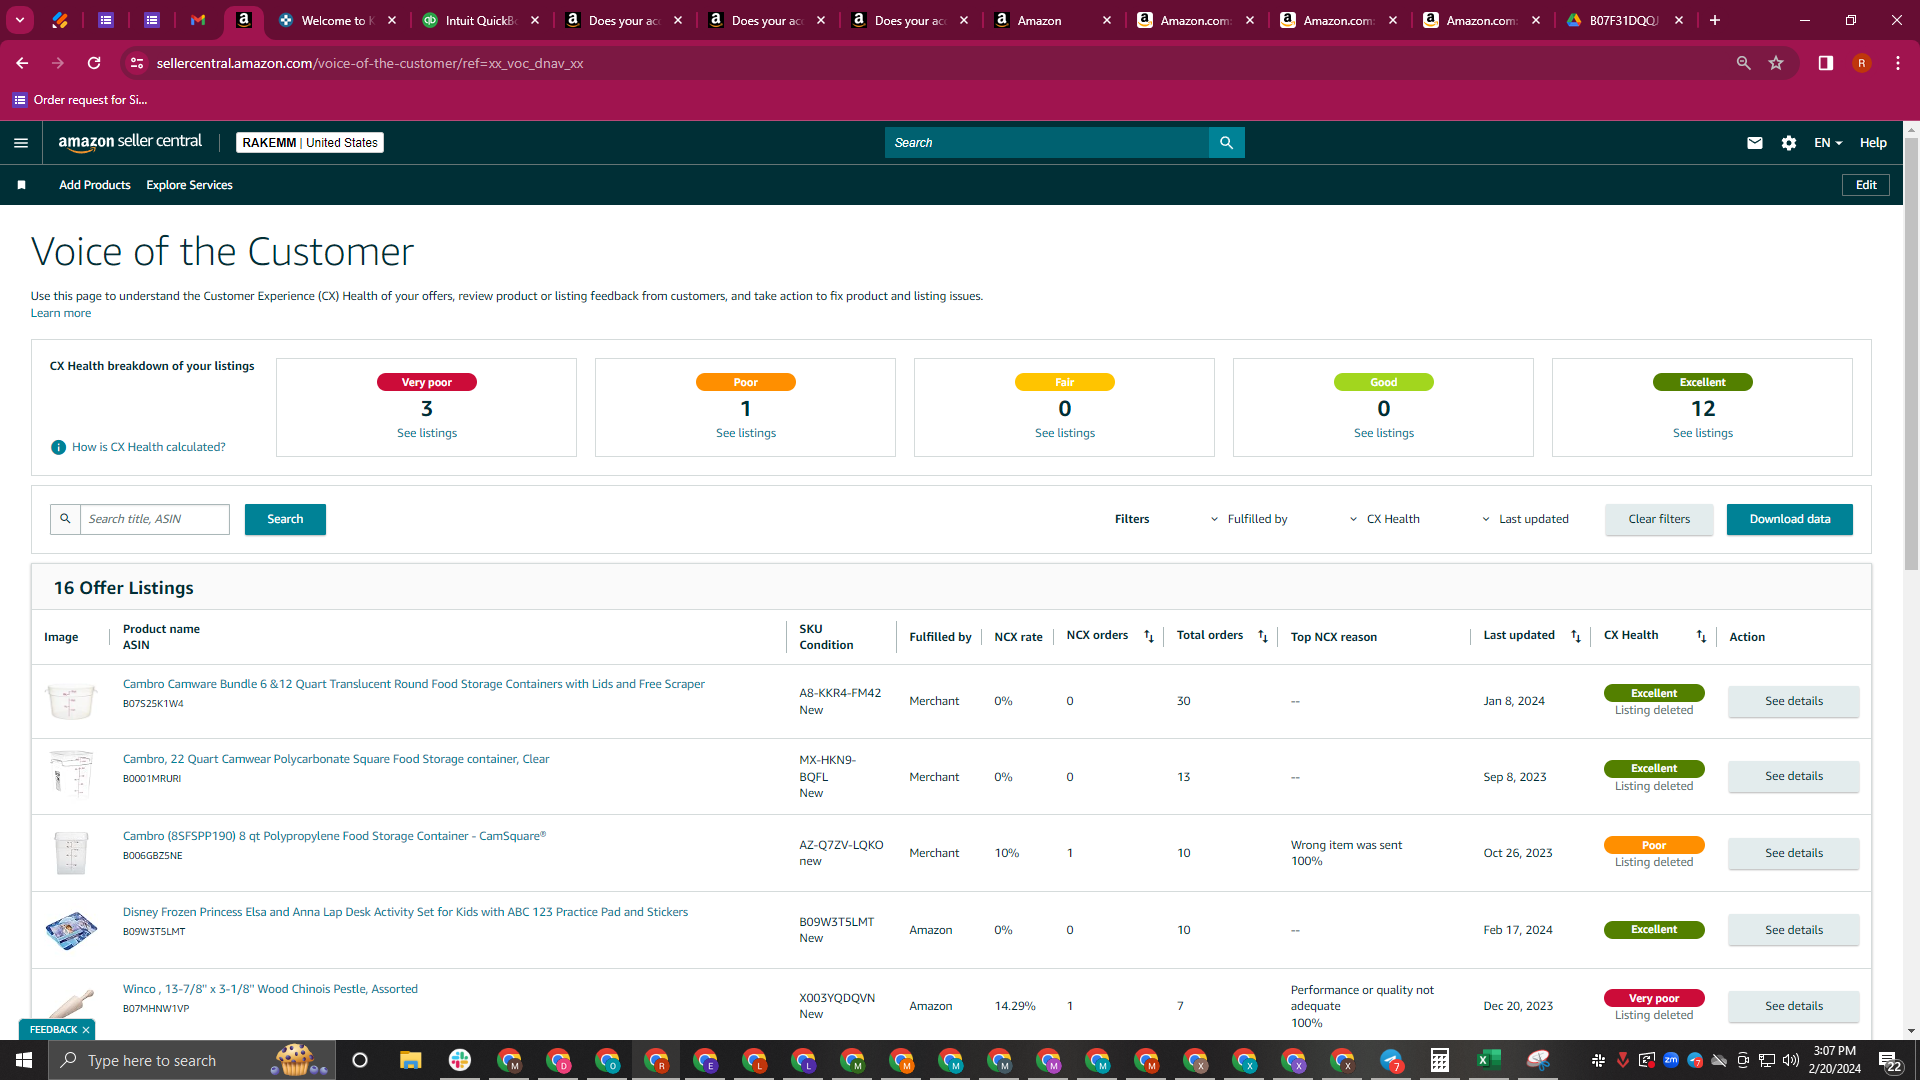
Task: Open the Learn more link
Action: 61,313
